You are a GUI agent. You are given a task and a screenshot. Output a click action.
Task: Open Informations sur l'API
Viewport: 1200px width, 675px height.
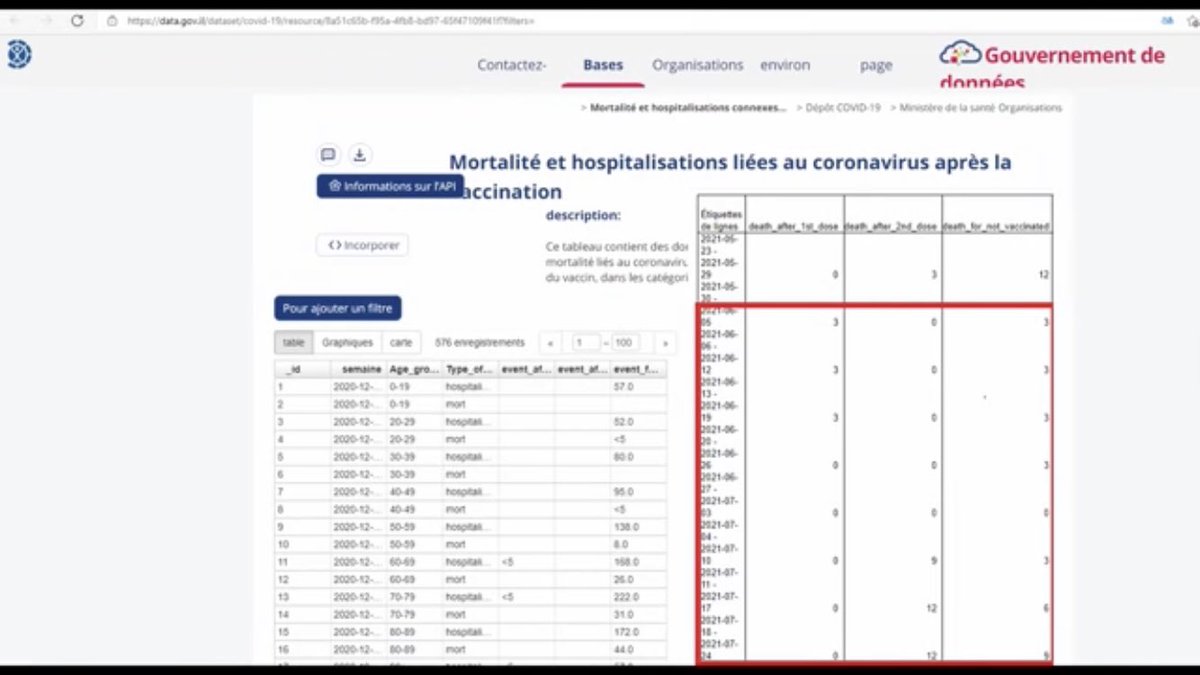[x=391, y=186]
